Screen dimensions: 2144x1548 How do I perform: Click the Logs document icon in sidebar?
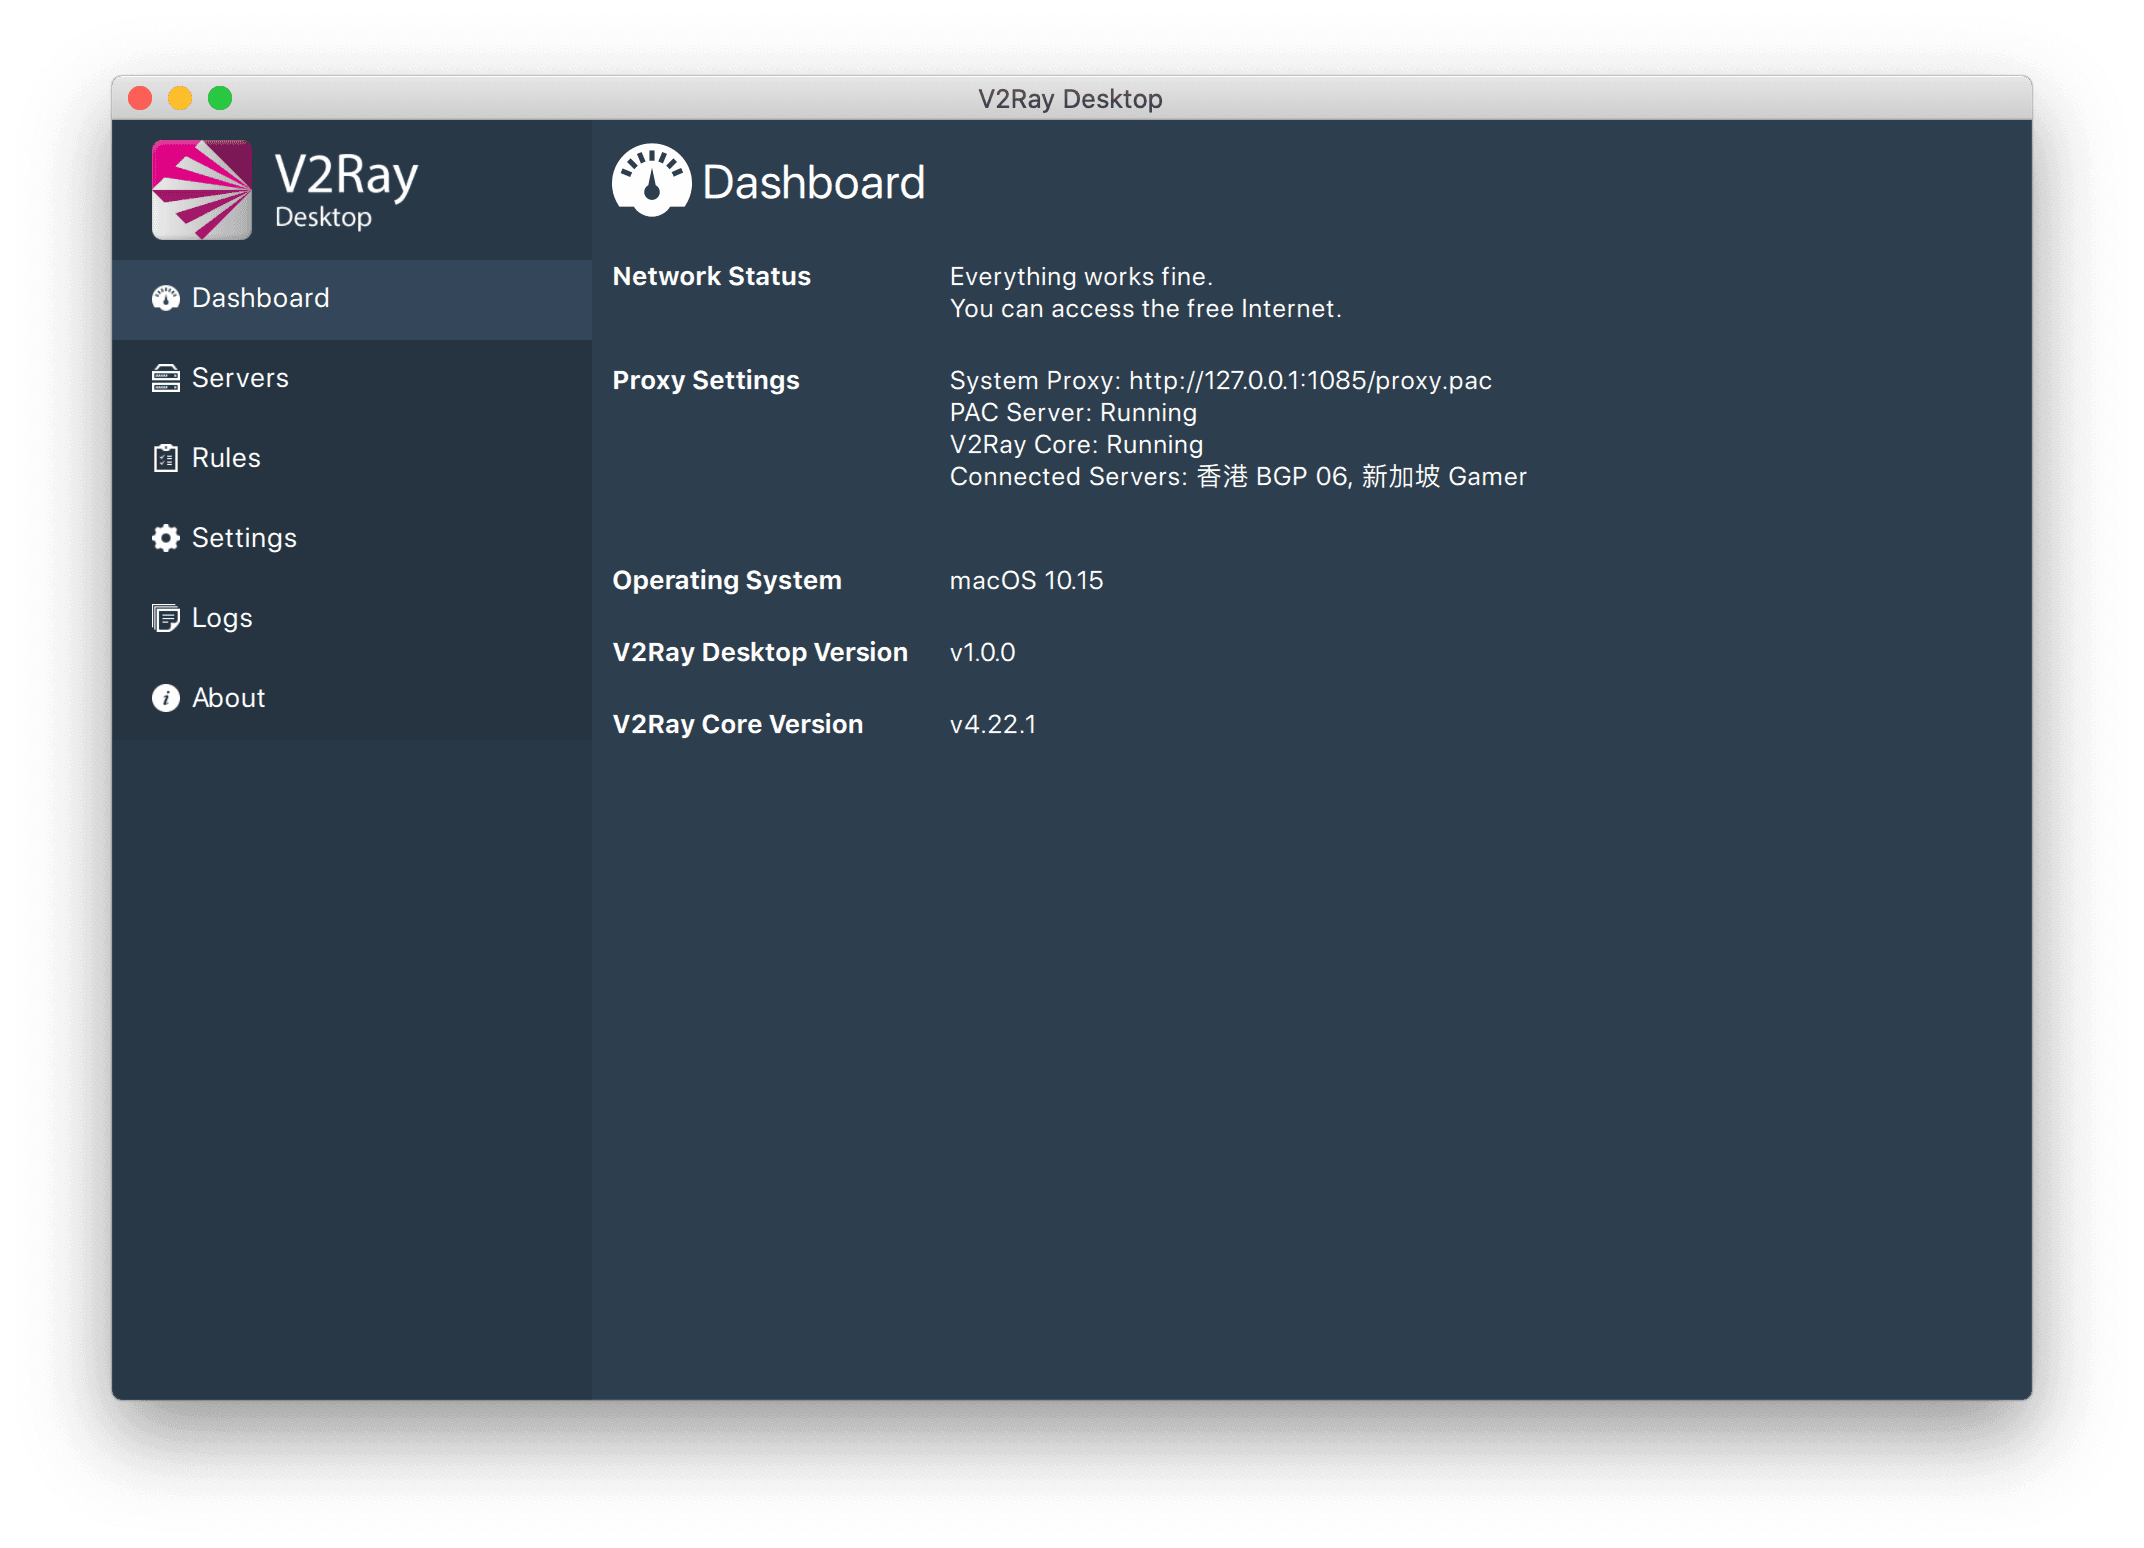(x=166, y=618)
